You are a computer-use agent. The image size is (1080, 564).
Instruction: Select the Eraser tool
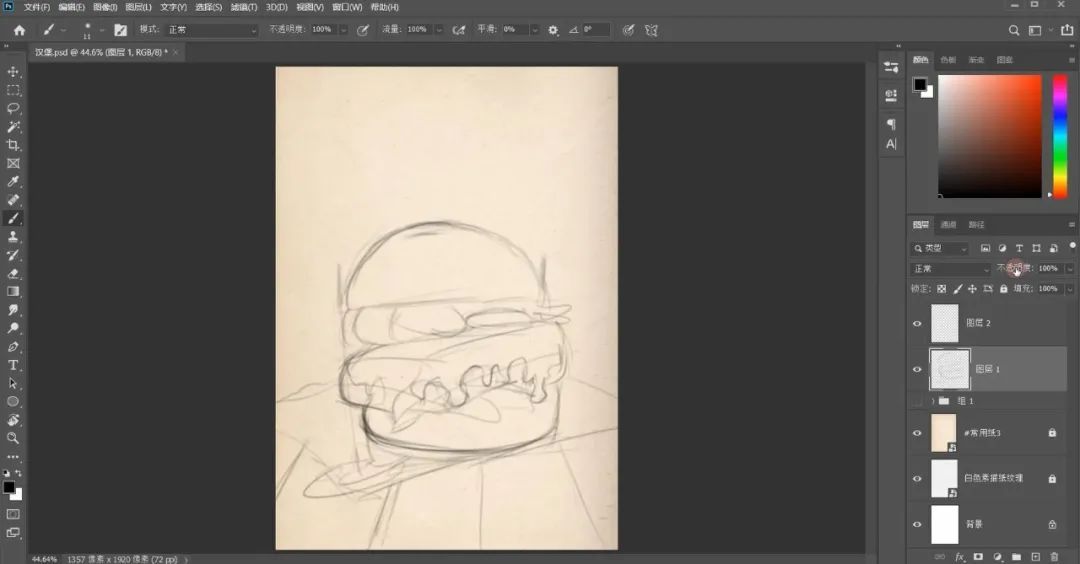(13, 273)
